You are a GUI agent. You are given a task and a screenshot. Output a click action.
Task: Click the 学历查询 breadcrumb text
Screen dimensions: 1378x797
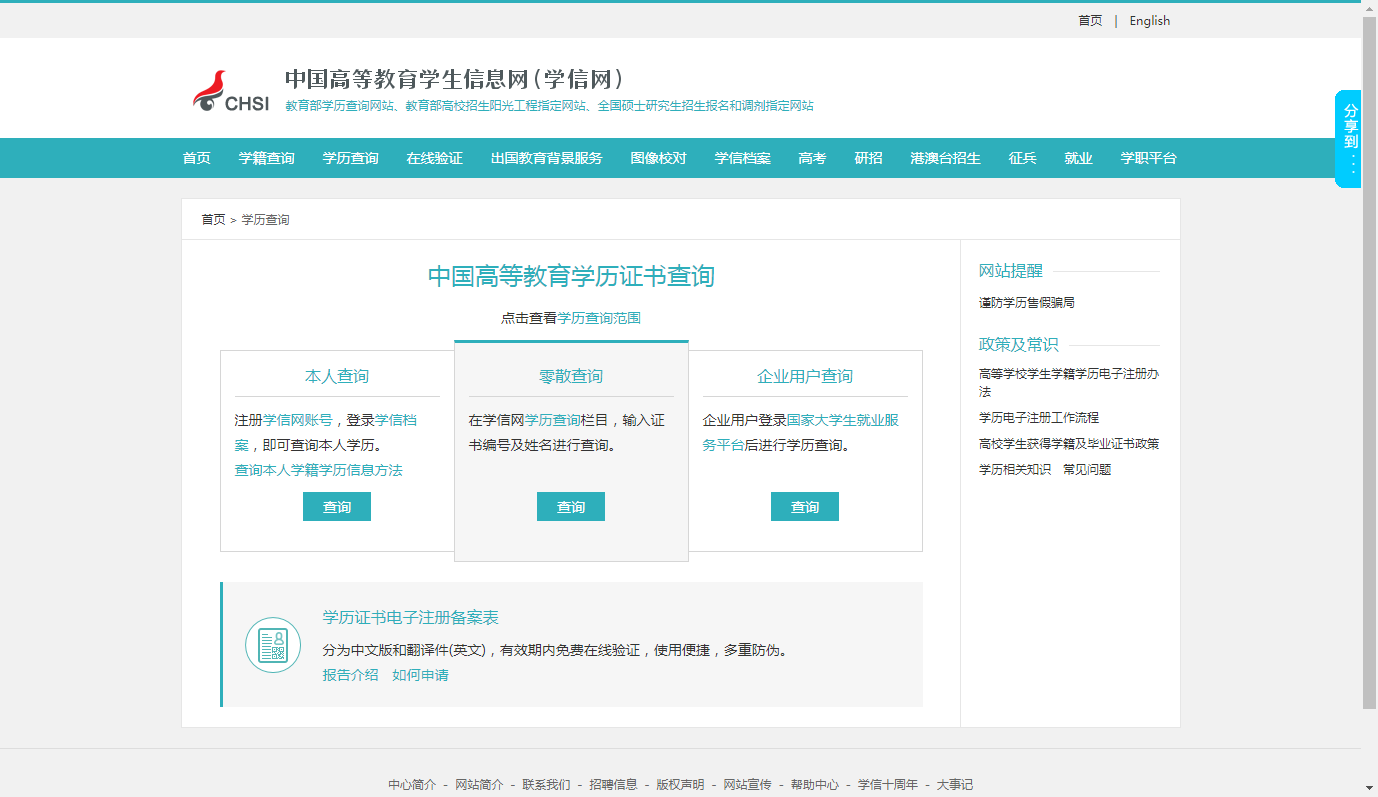[266, 220]
